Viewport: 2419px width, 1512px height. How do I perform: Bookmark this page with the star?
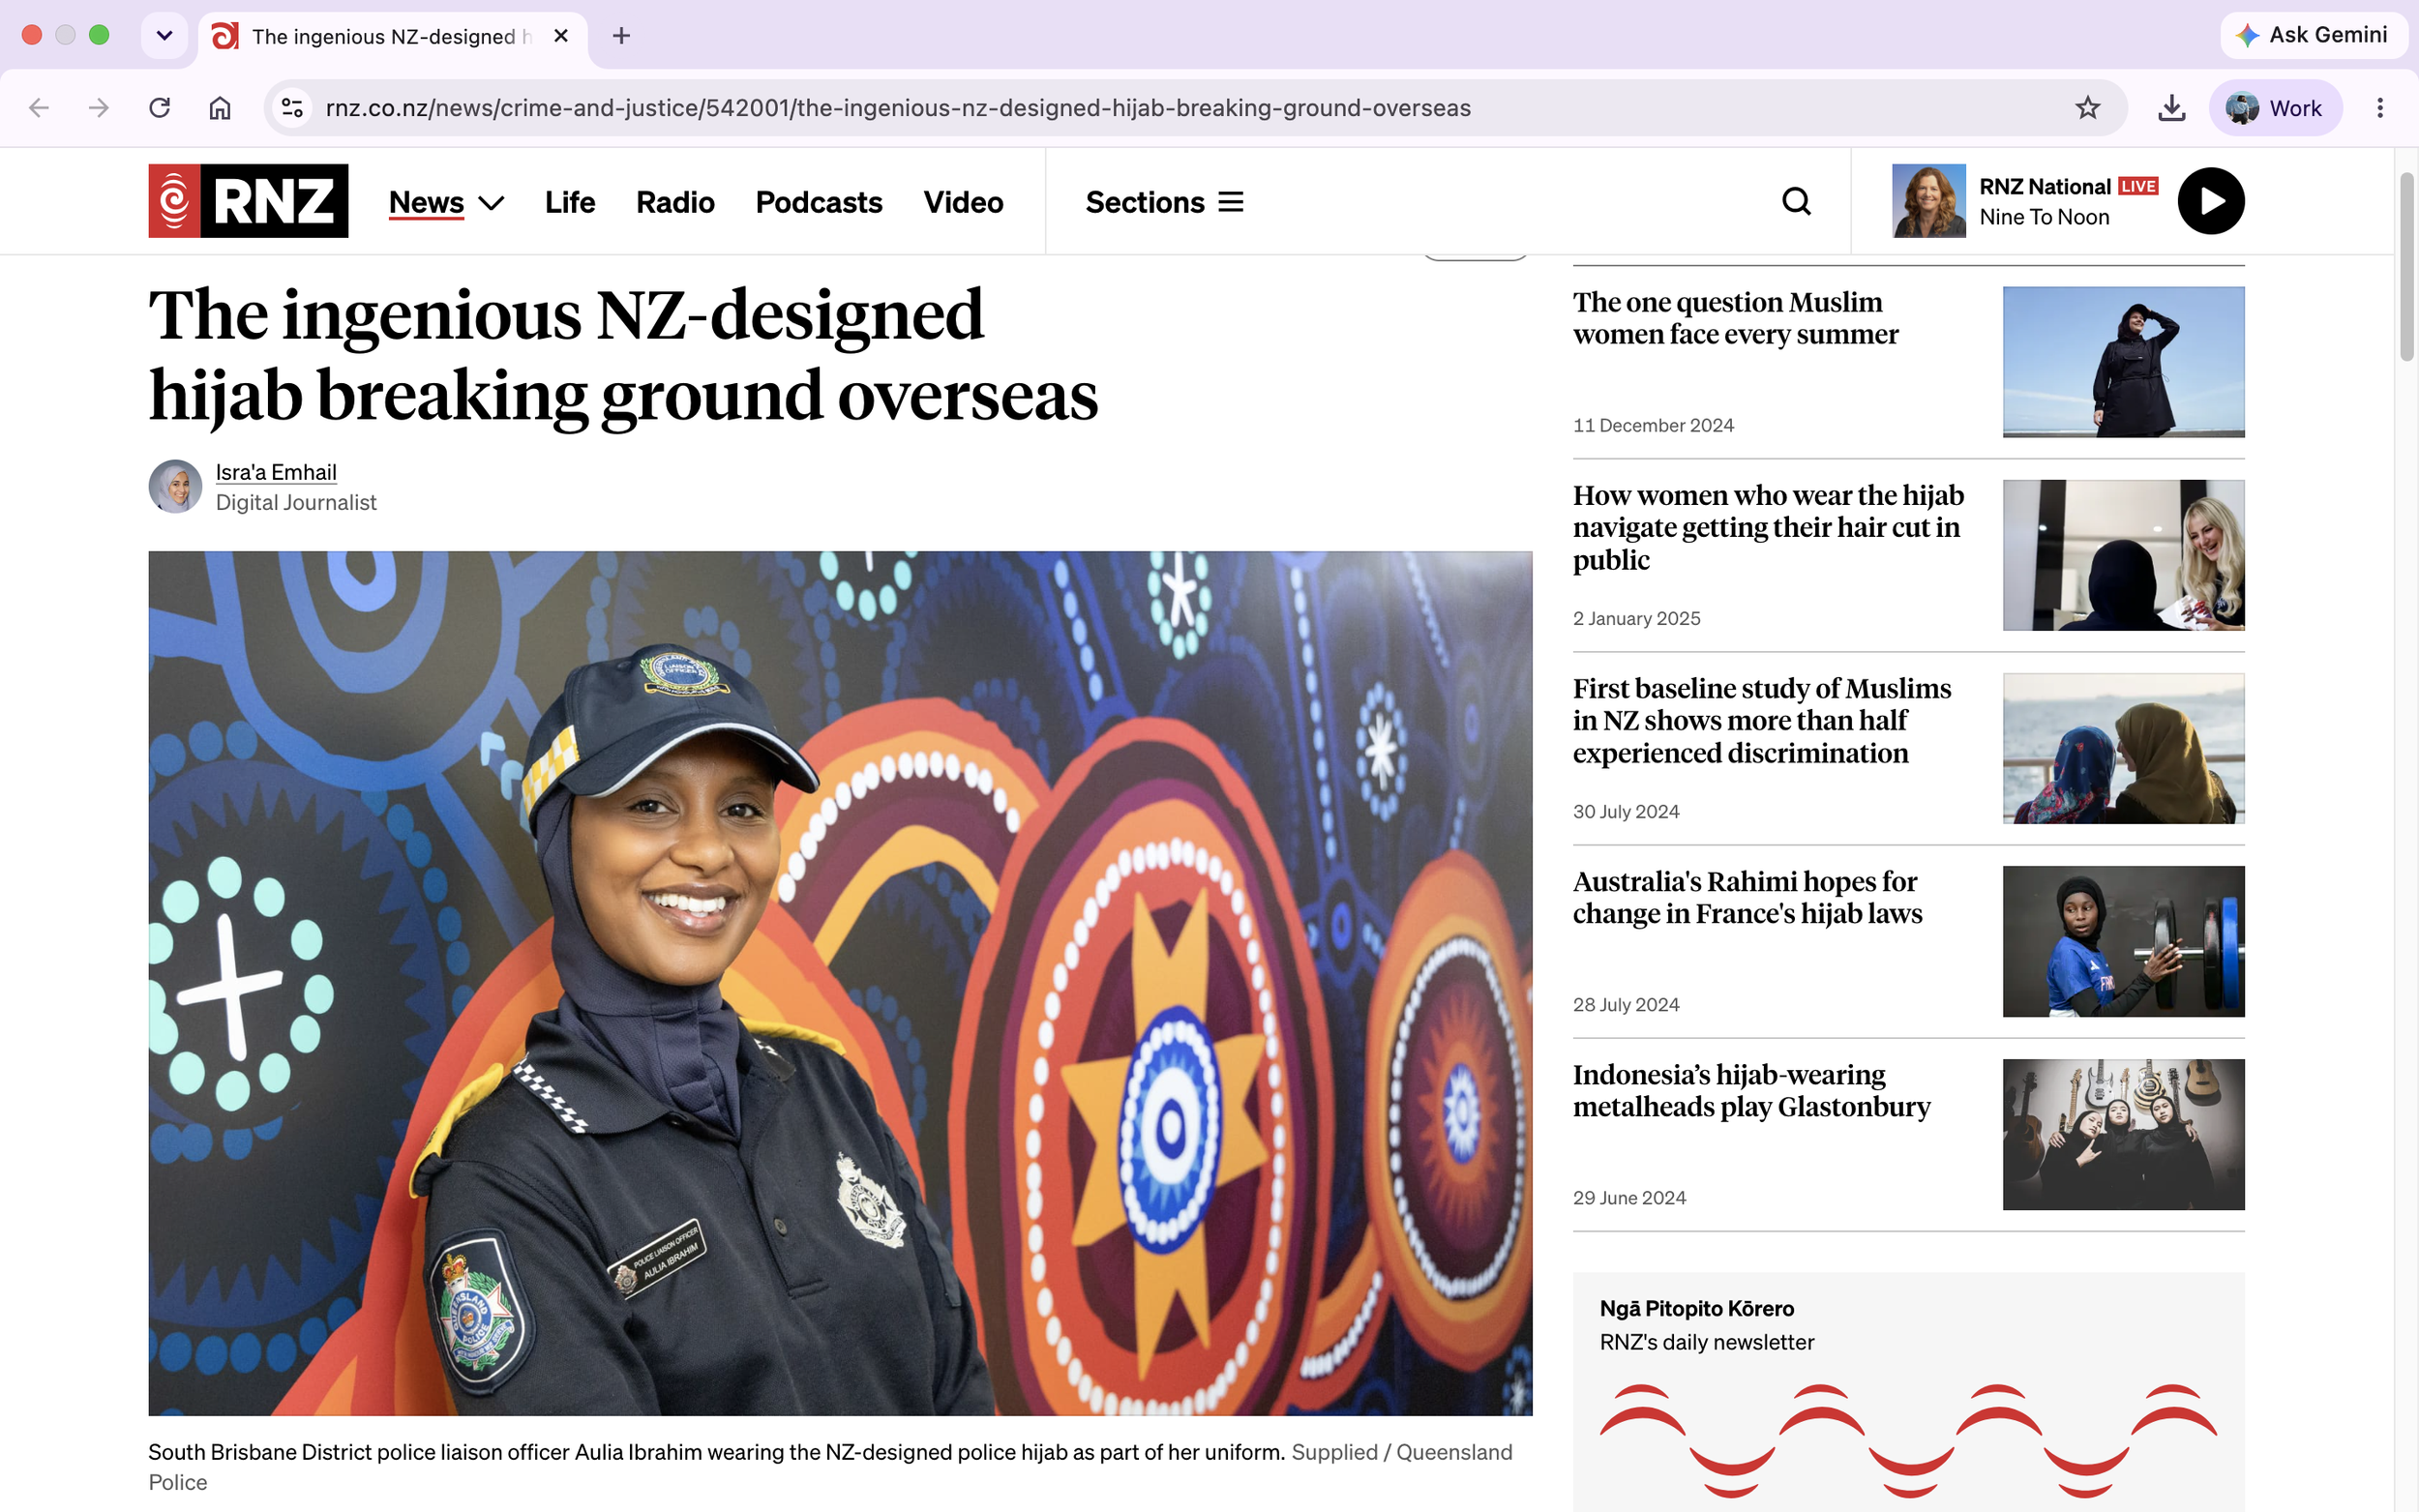point(2087,108)
